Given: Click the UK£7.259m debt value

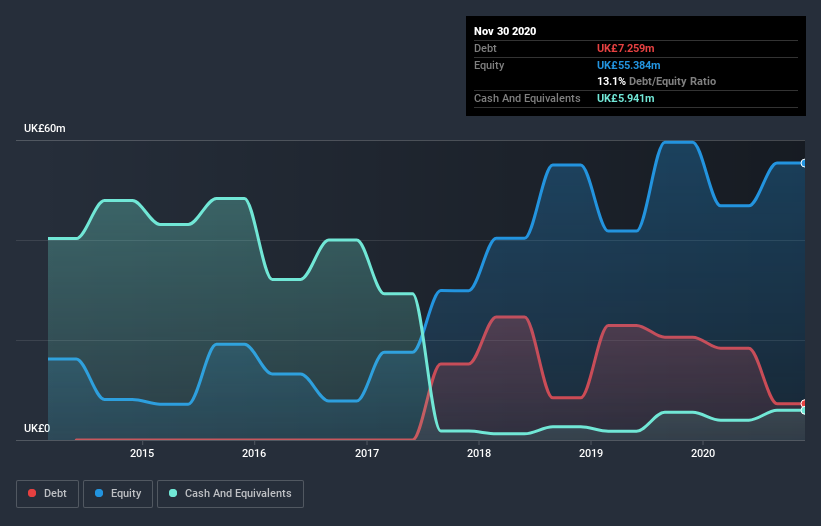Looking at the screenshot, I should pyautogui.click(x=626, y=48).
